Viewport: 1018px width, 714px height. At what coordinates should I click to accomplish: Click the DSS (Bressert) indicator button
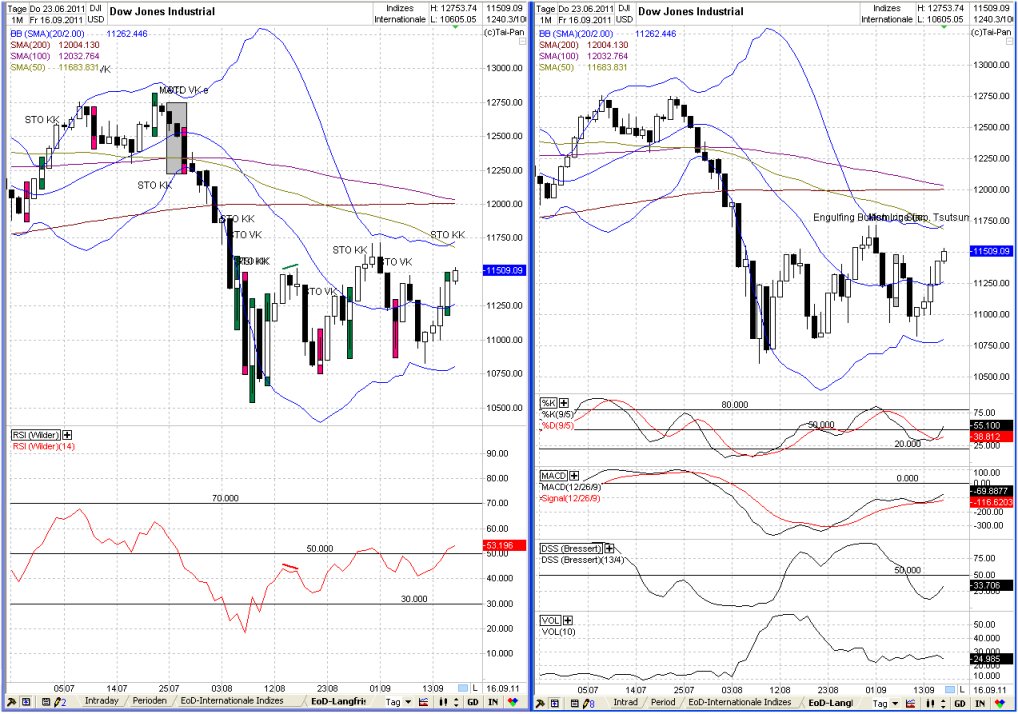pyautogui.click(x=573, y=549)
